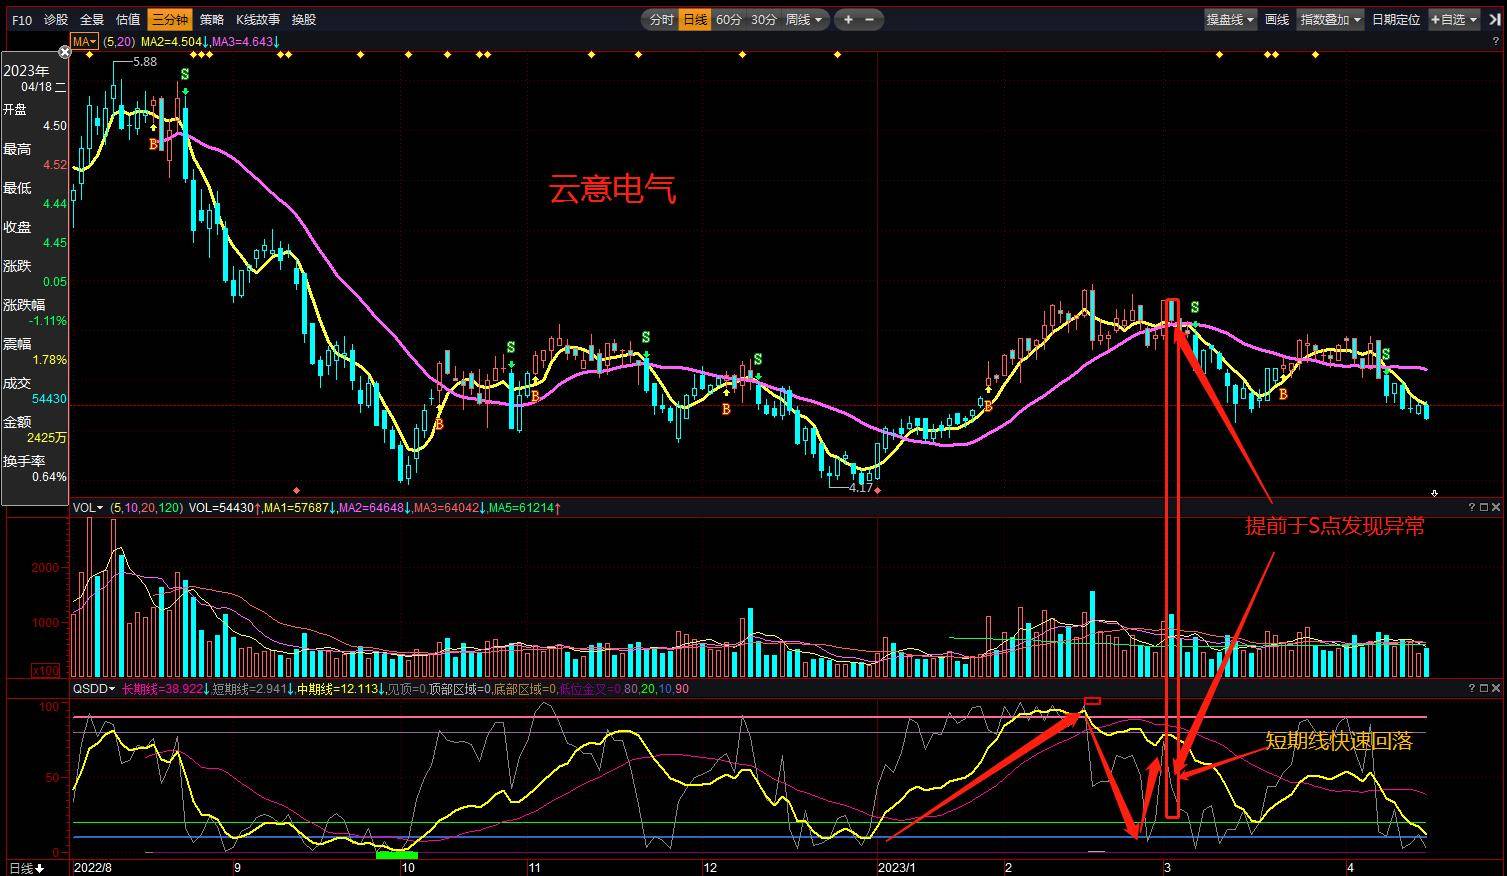Select 日线 daily K-line period

[x=695, y=19]
